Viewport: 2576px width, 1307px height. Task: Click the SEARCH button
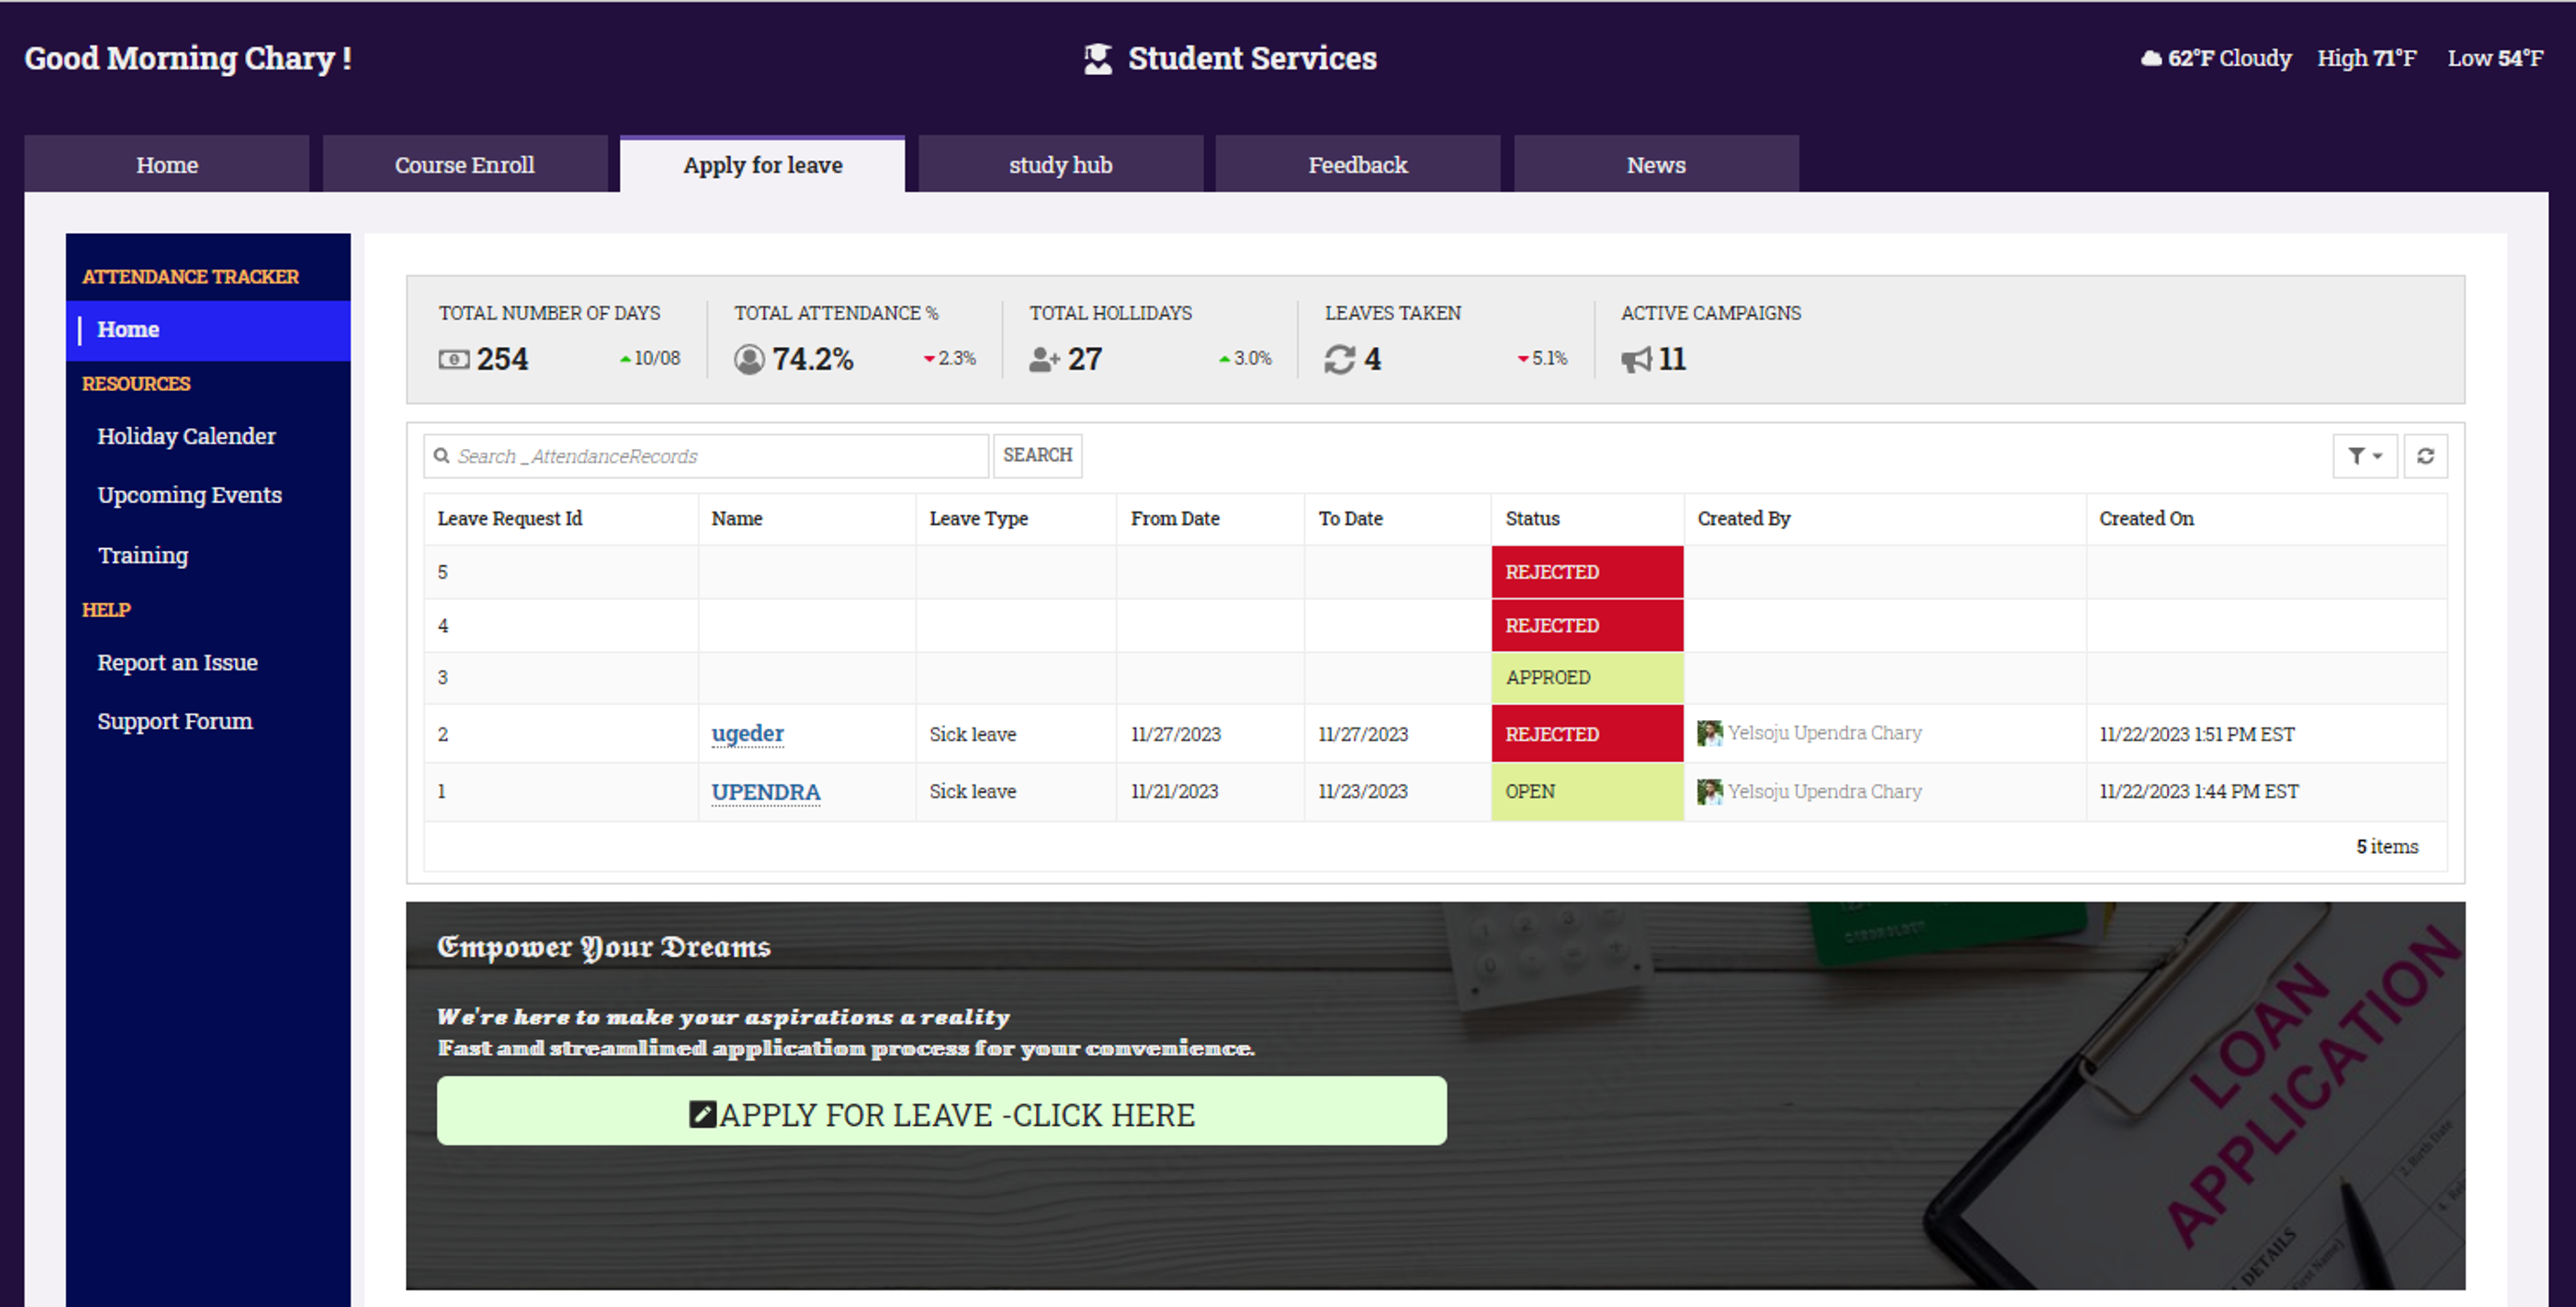click(x=1037, y=456)
